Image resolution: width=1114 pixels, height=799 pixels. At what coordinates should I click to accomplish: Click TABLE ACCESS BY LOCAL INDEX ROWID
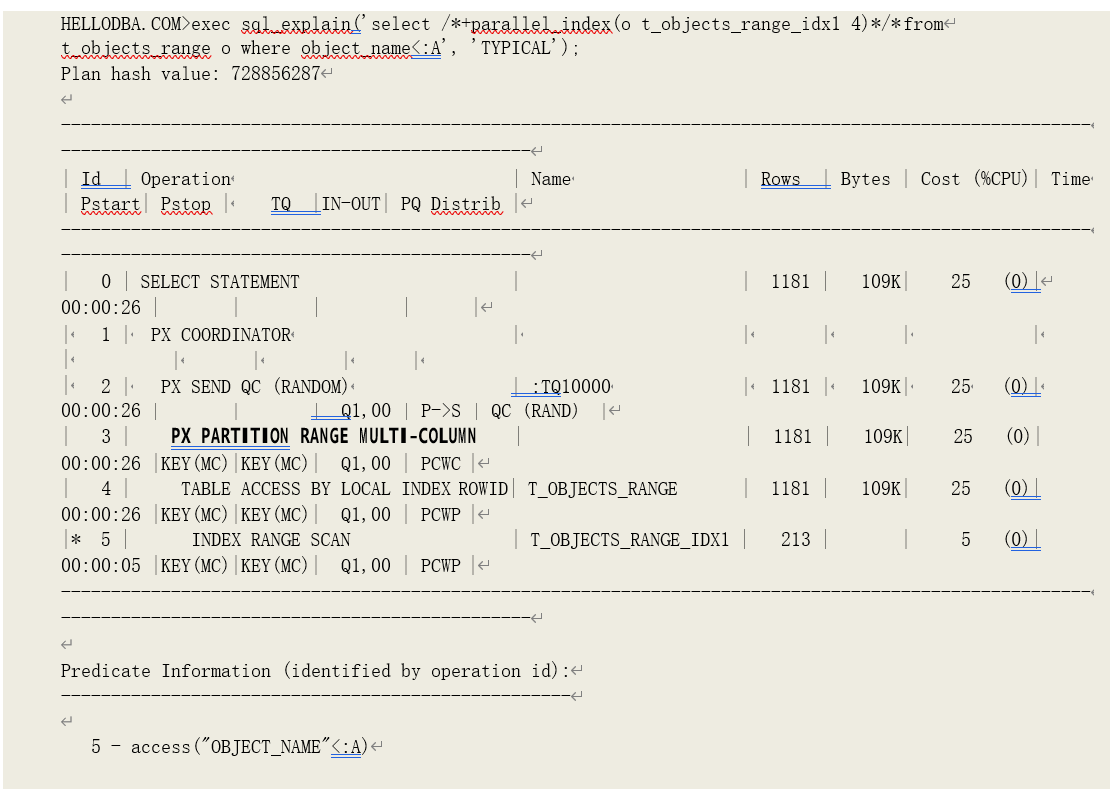coord(344,489)
